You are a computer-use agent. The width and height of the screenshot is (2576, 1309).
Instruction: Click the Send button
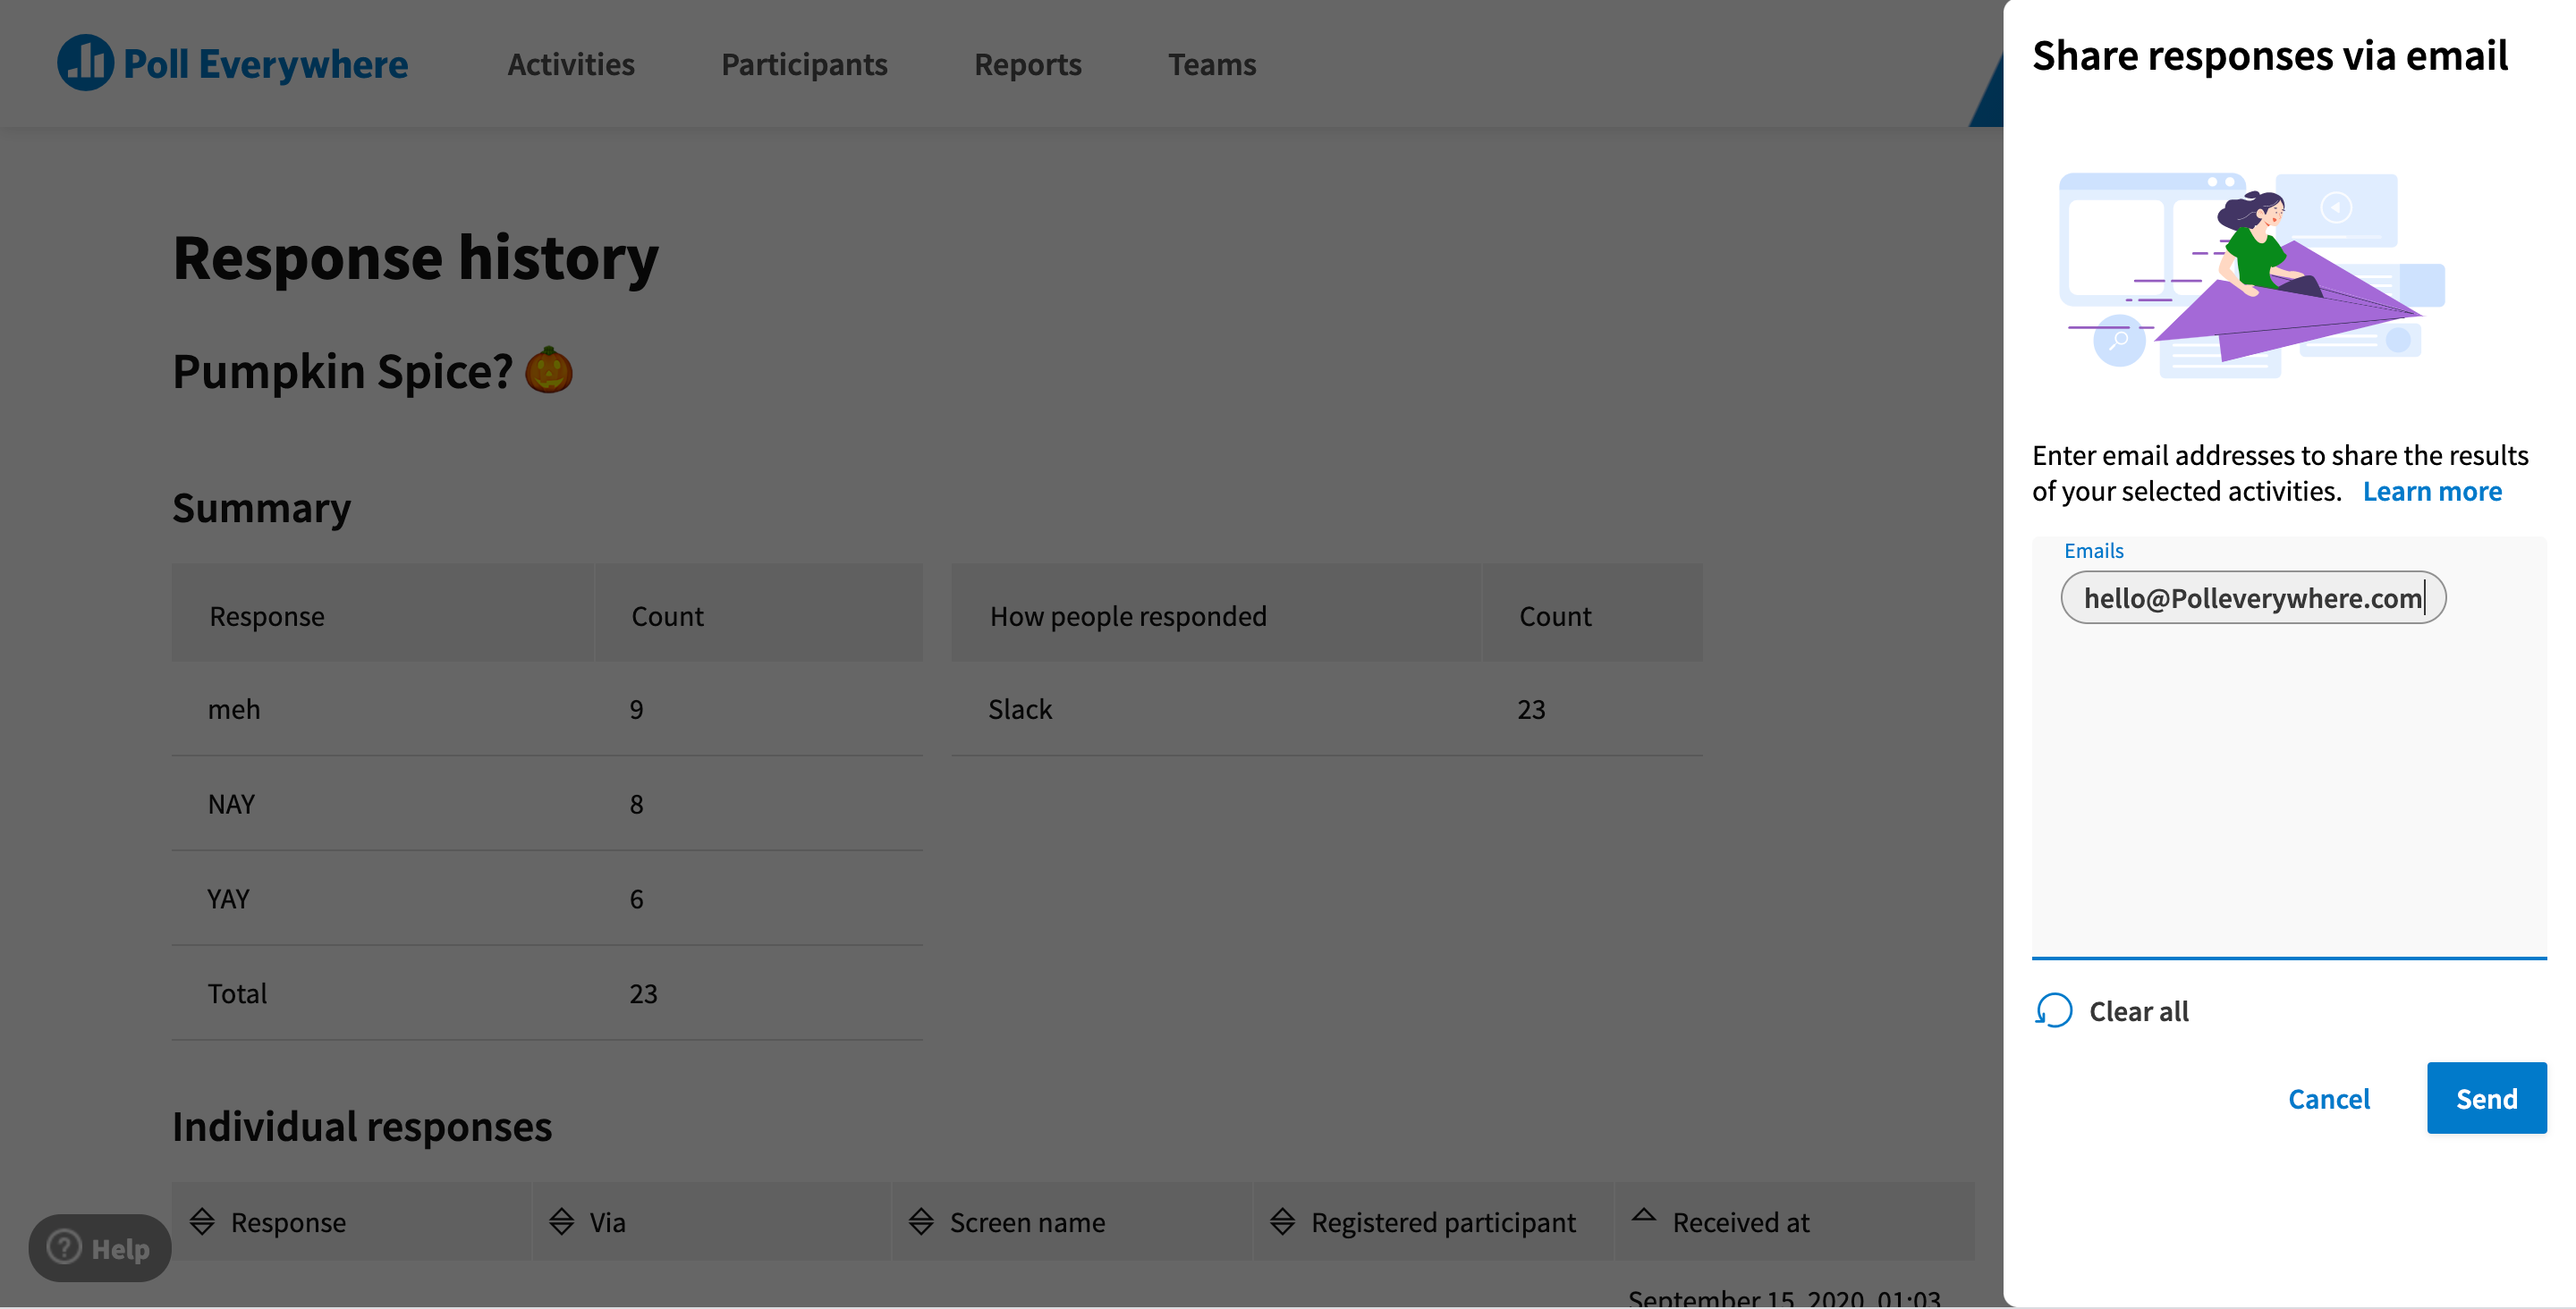(2486, 1098)
